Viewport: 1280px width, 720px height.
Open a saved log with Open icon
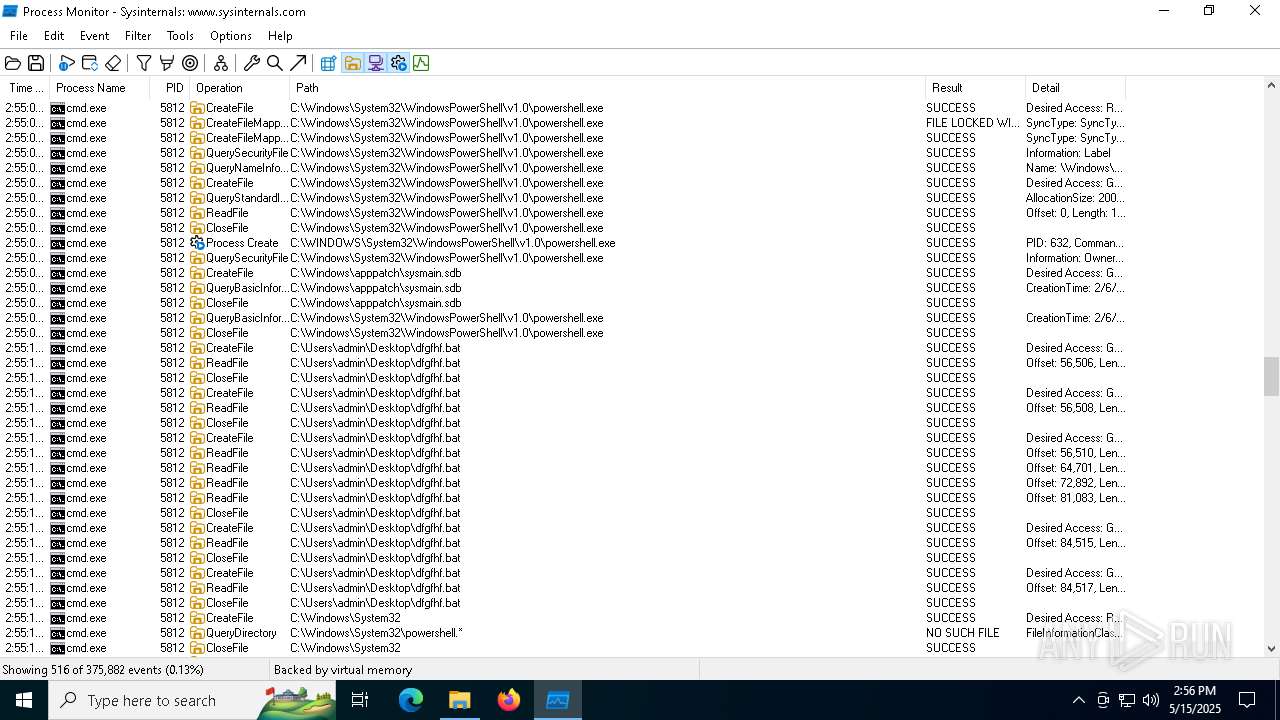pyautogui.click(x=13, y=63)
